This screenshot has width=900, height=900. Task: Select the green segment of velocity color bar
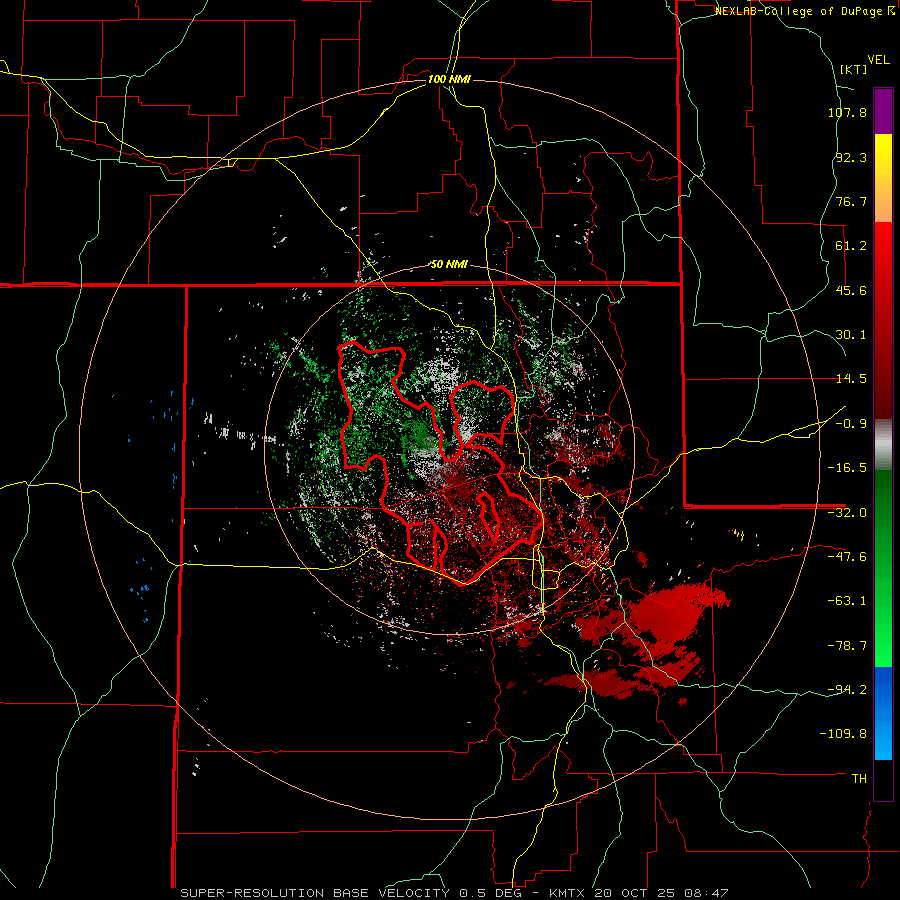click(883, 569)
